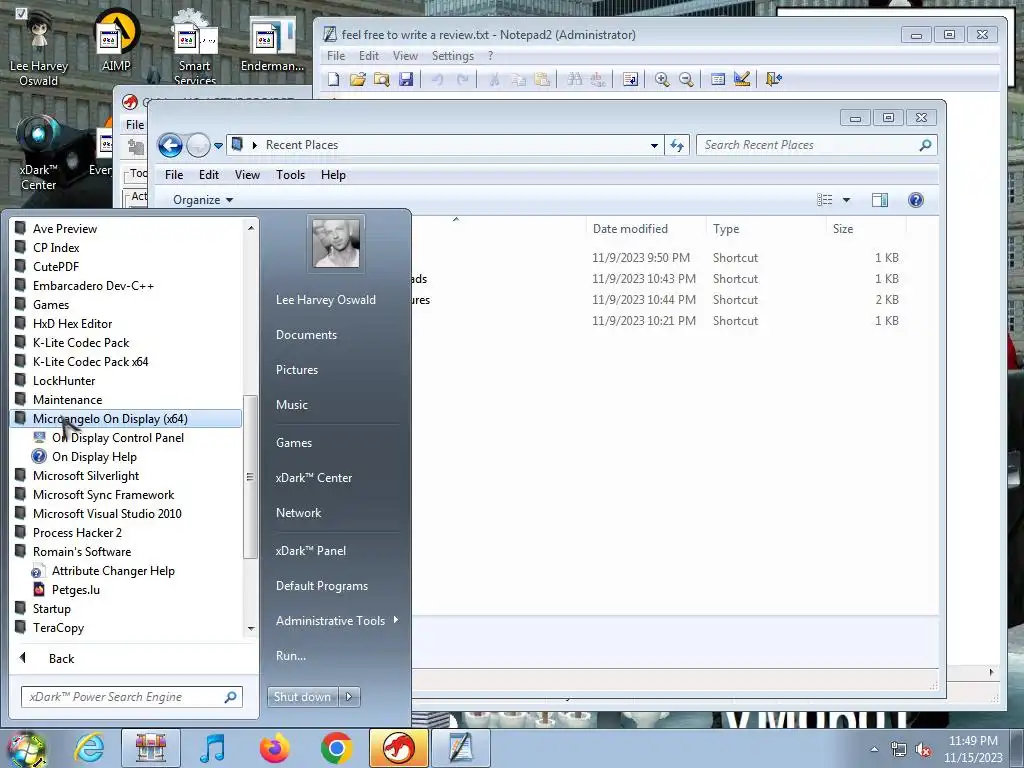Open the Organize dropdown in Explorer

tap(202, 200)
